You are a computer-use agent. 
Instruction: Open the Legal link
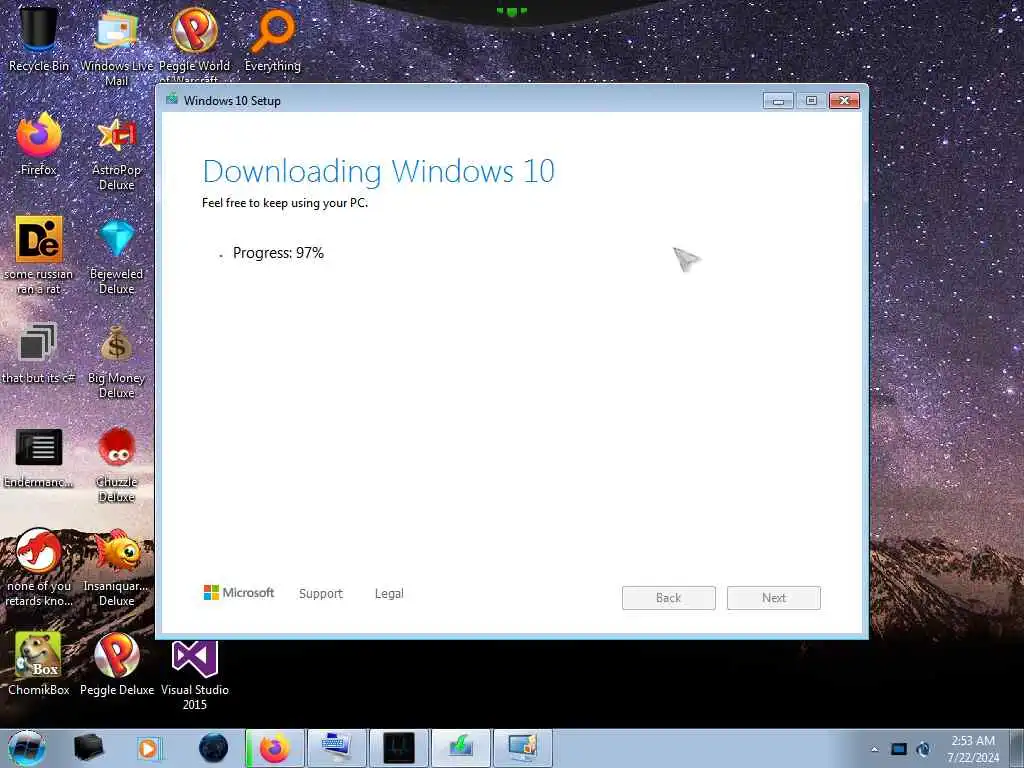coord(389,594)
